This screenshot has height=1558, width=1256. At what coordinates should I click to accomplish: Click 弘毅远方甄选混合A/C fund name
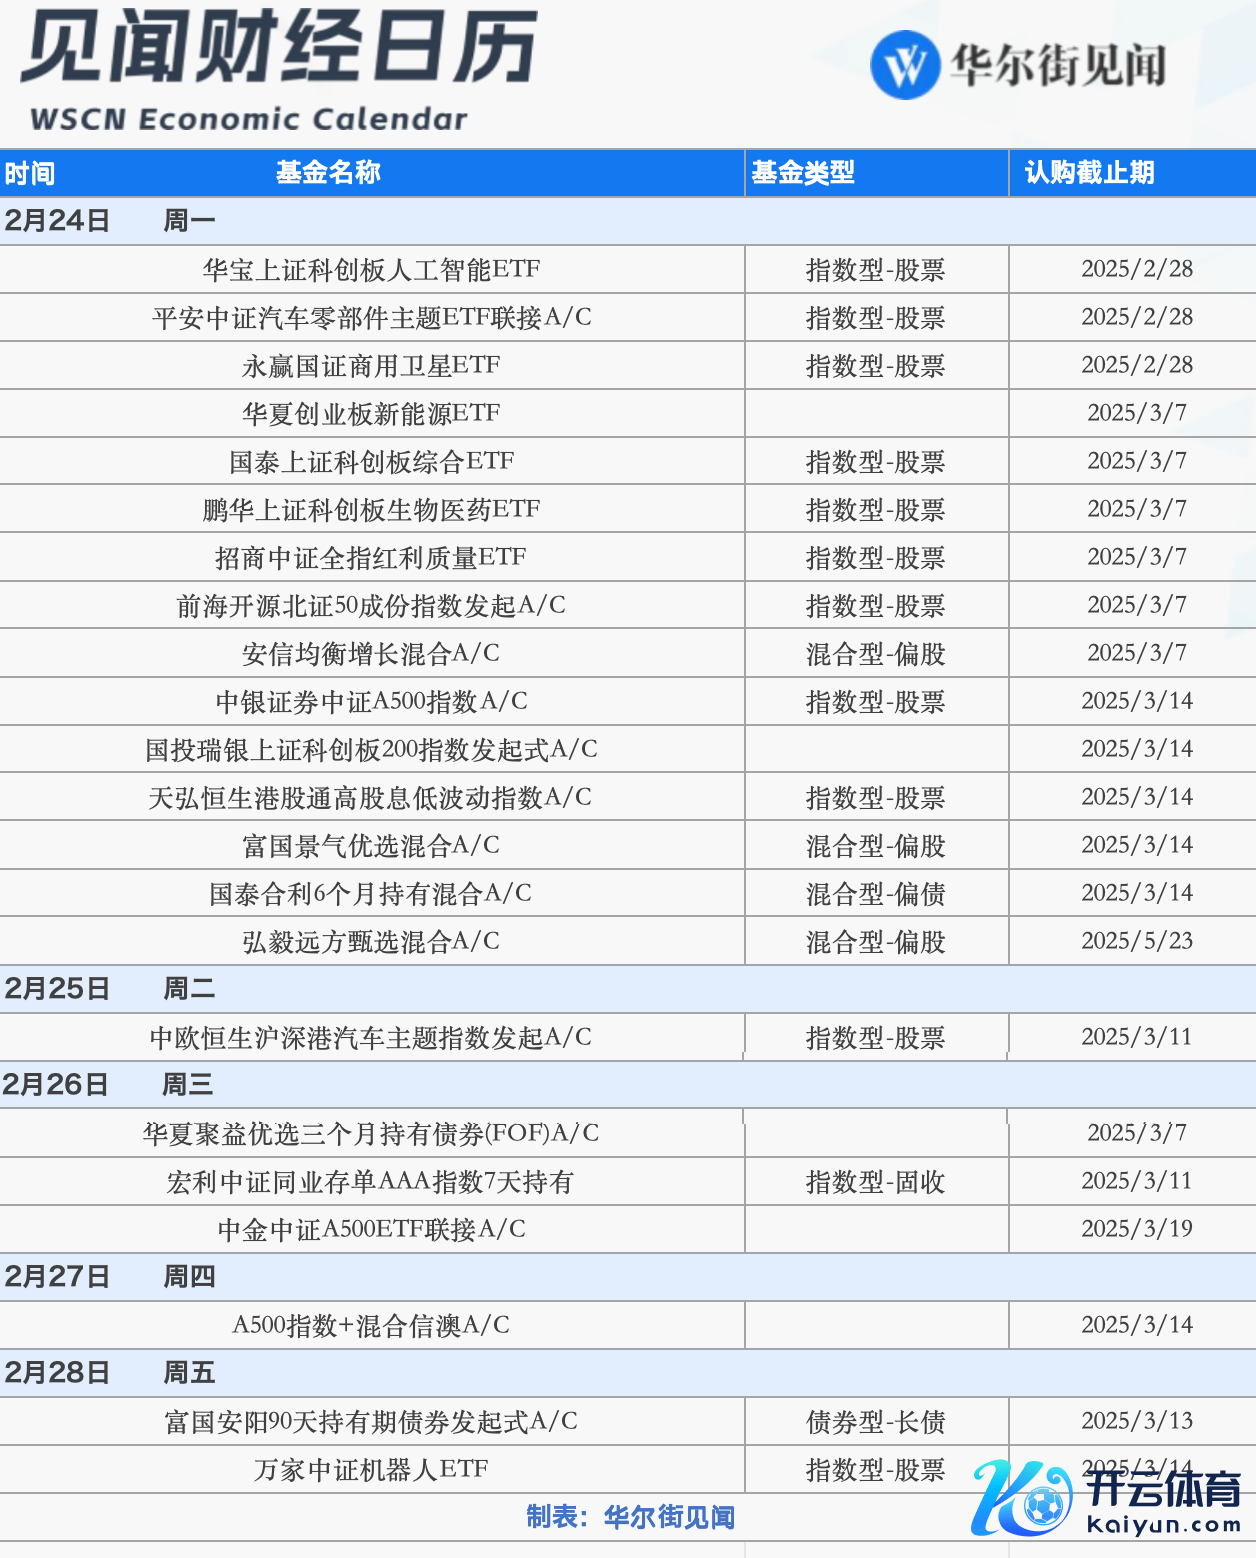[371, 942]
